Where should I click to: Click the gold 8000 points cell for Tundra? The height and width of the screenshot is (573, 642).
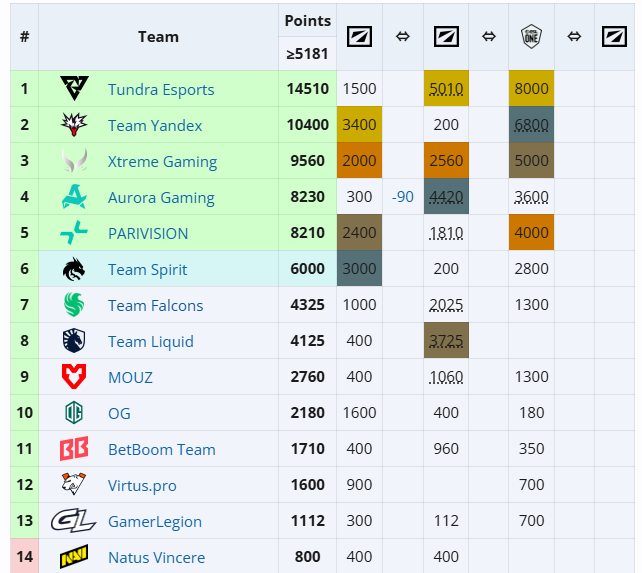[x=531, y=88]
